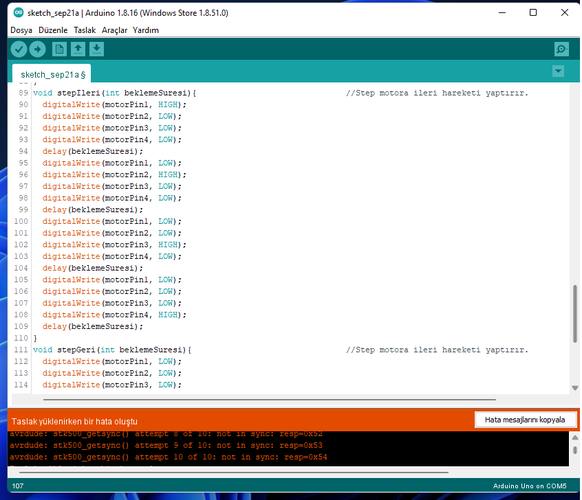582x500 pixels.
Task: Save the sketch with the Save icon
Action: 97,49
